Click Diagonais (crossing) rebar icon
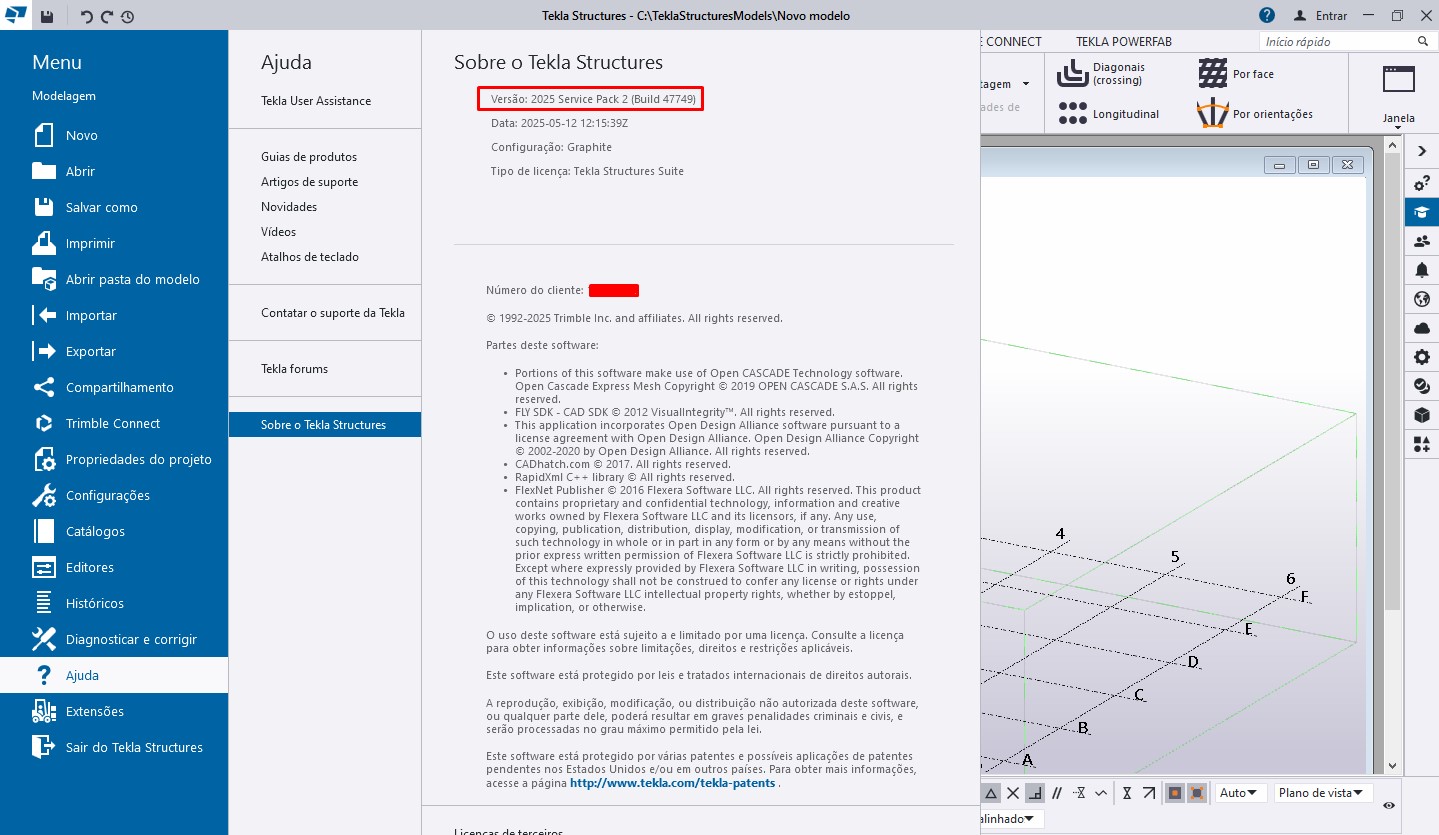Screen dimensions: 1439x835 coord(1073,73)
